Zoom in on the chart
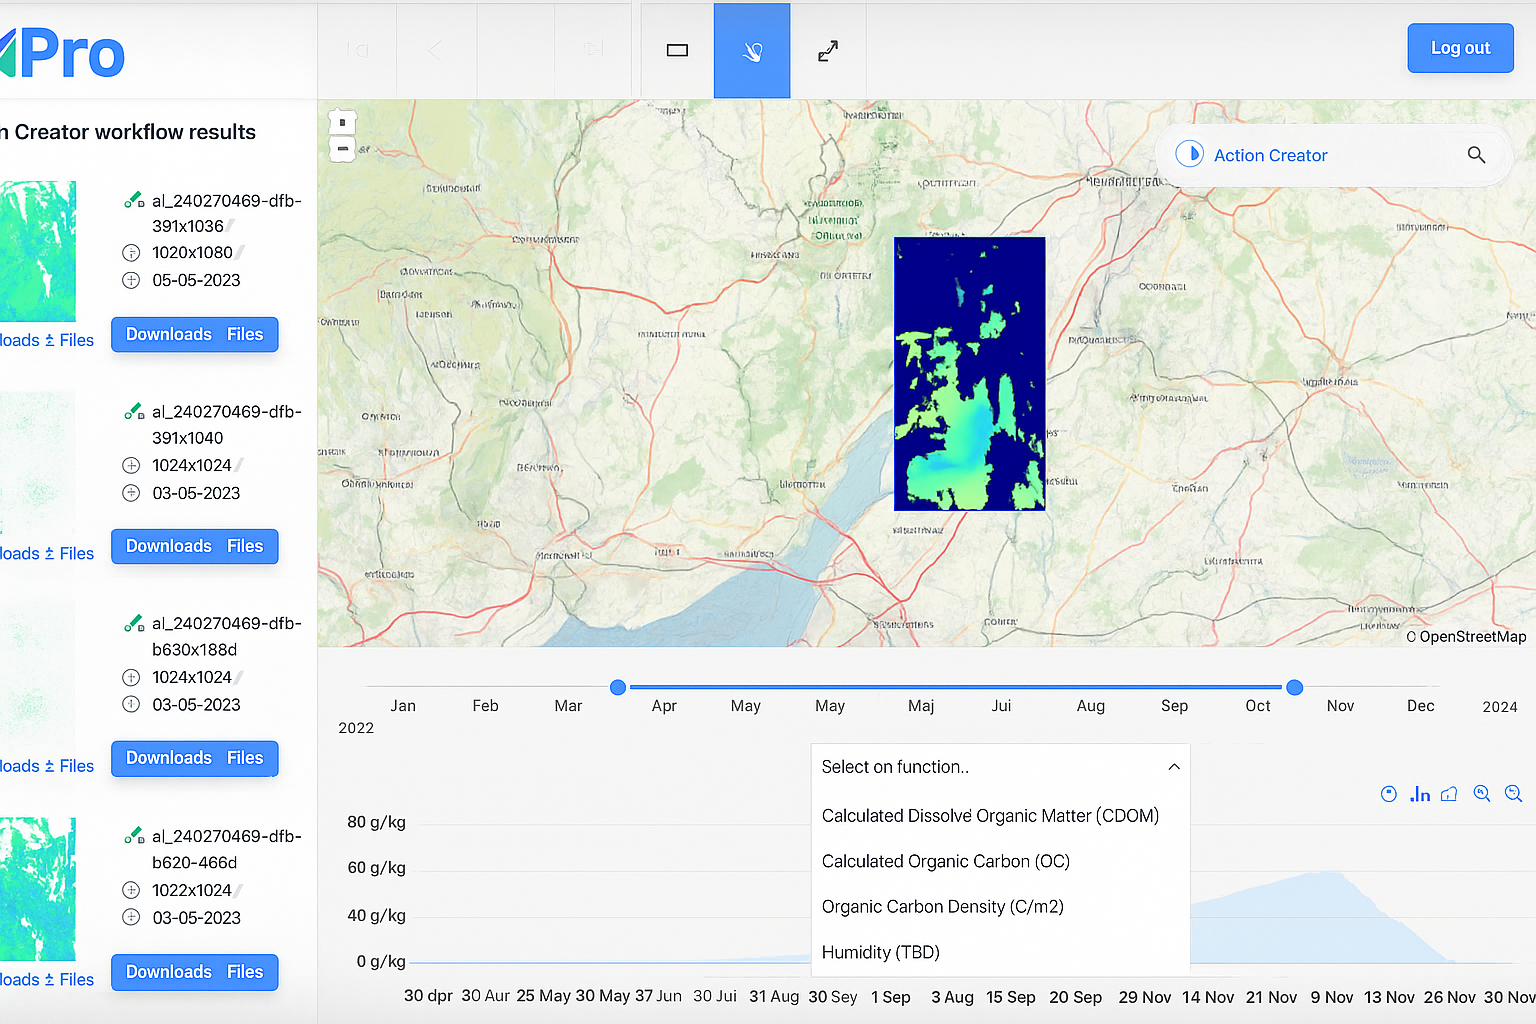 point(1482,793)
